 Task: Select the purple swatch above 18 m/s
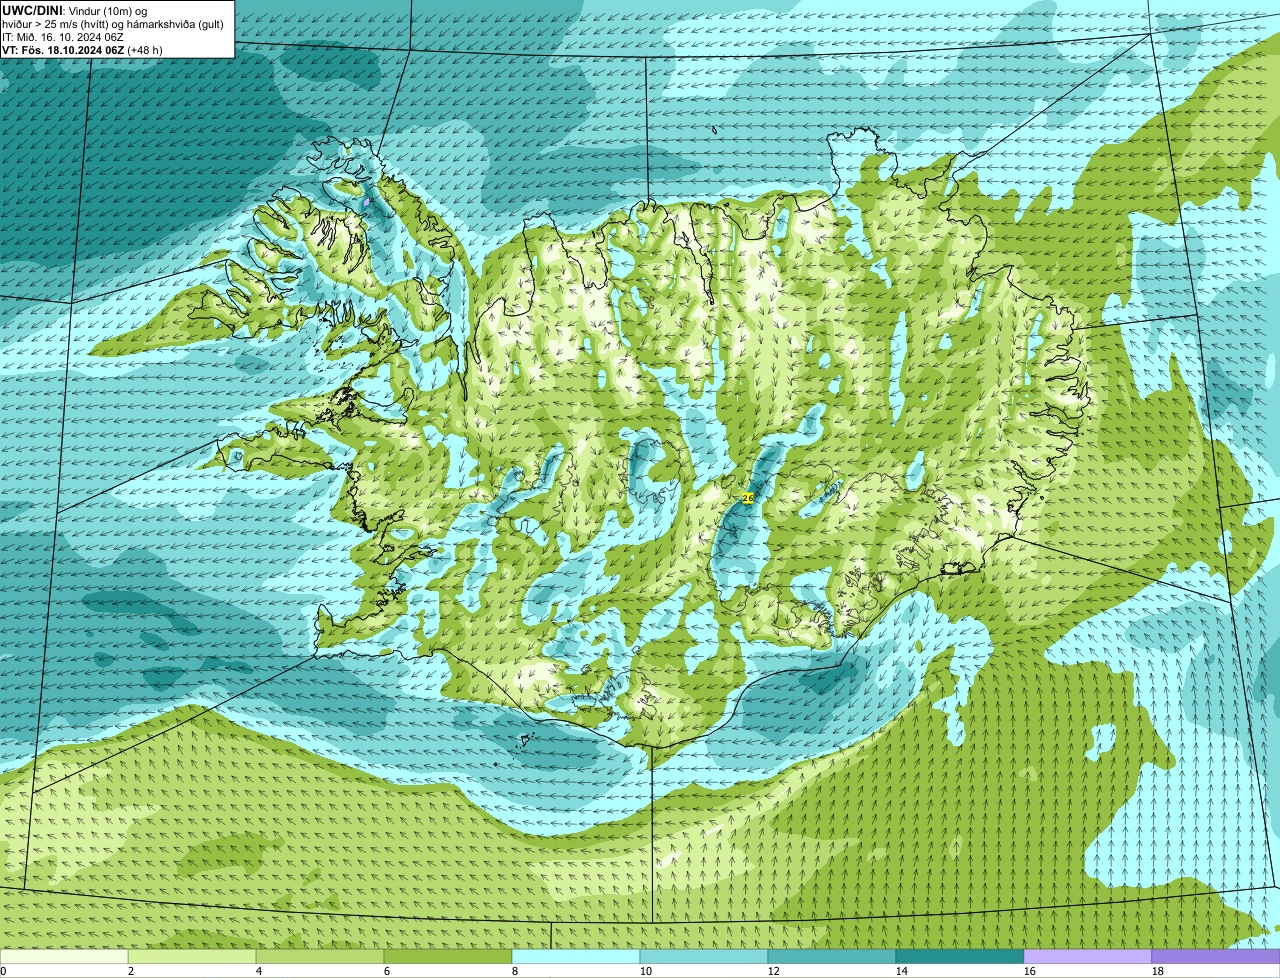tap(1216, 957)
